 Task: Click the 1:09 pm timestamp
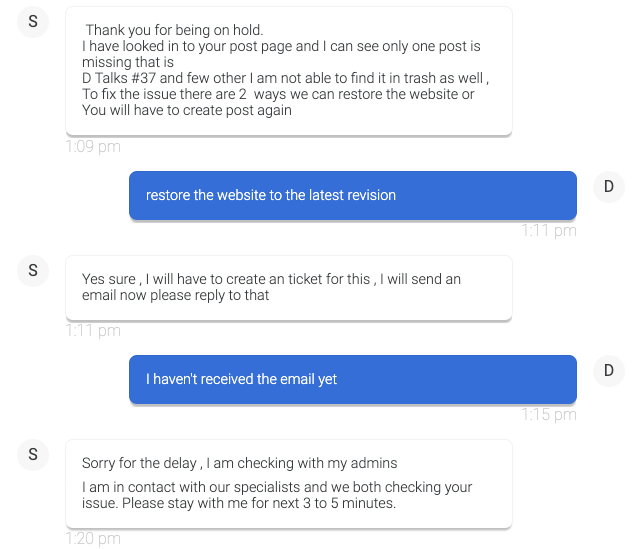click(93, 147)
